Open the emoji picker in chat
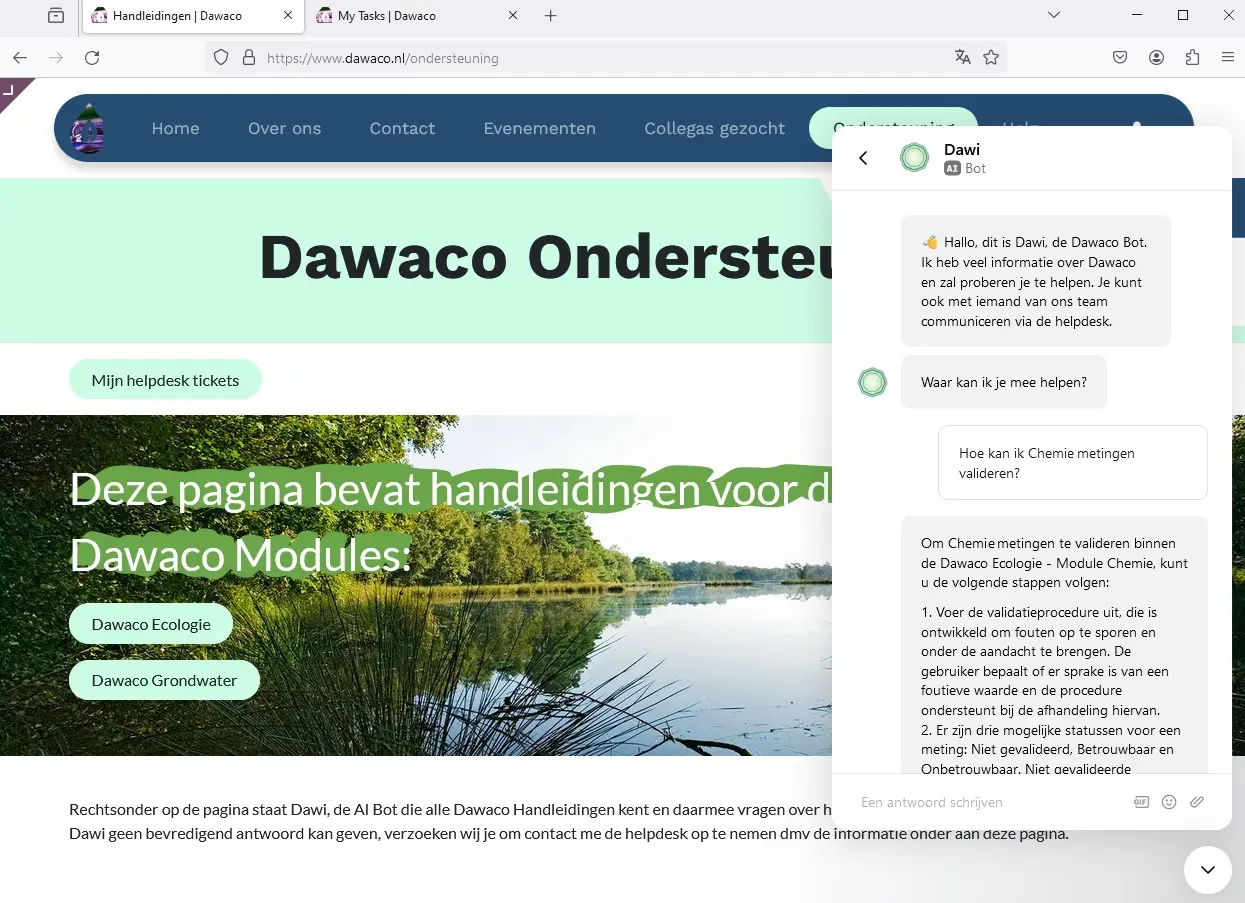 pos(1169,802)
